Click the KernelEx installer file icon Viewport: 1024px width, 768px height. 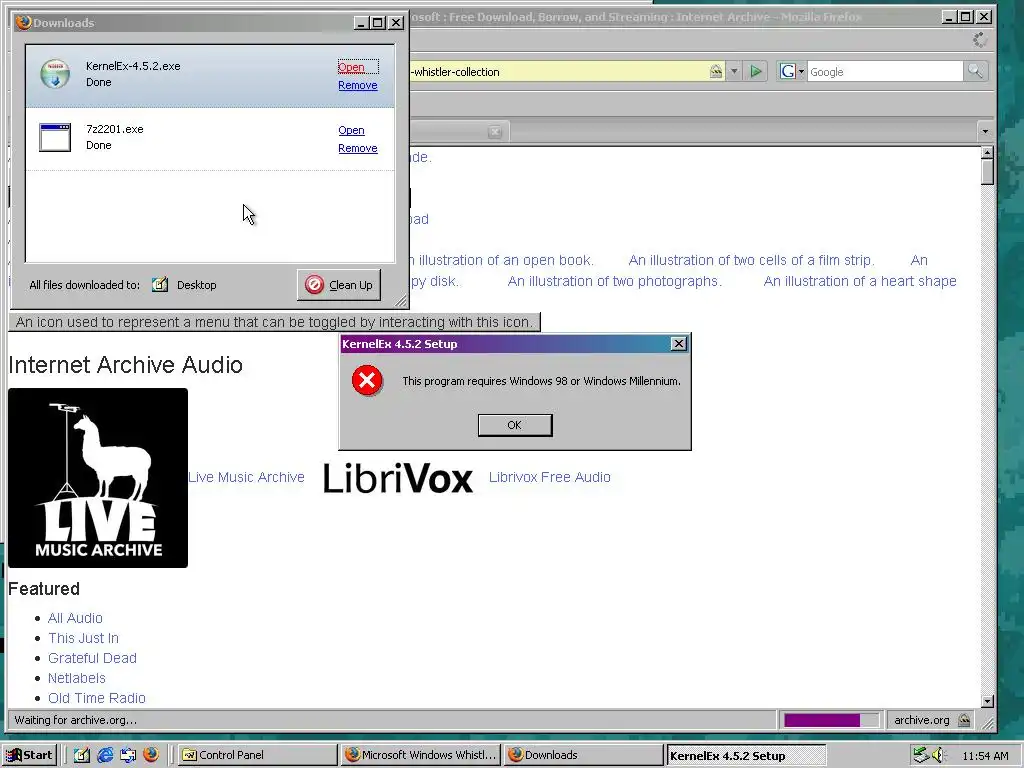pyautogui.click(x=55, y=74)
